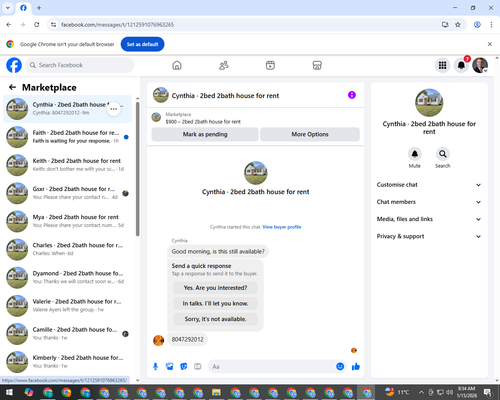The image size is (500, 400).
Task: Expand Media, files and links section
Action: (x=429, y=219)
